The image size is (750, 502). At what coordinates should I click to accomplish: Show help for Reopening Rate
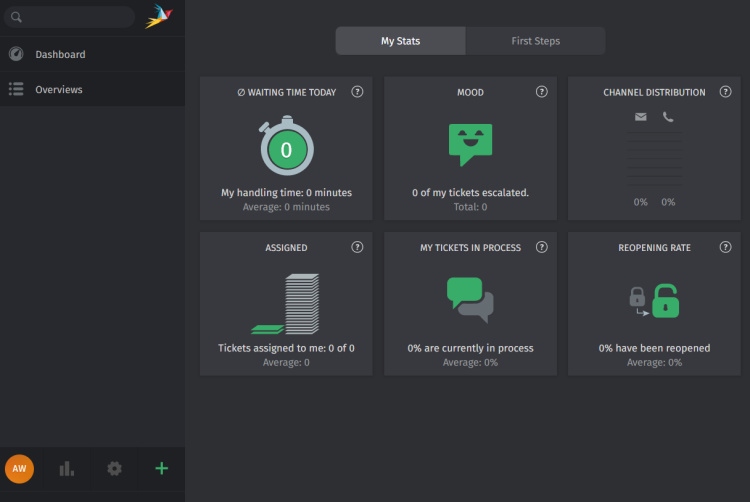(x=725, y=247)
